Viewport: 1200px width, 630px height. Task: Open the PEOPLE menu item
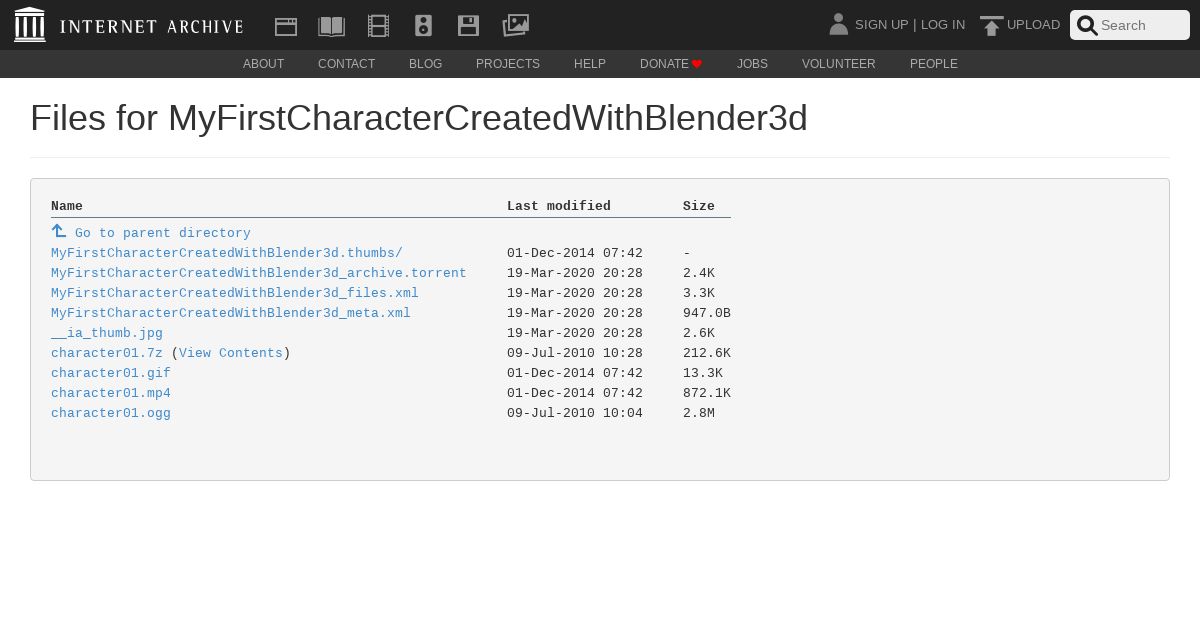coord(934,64)
